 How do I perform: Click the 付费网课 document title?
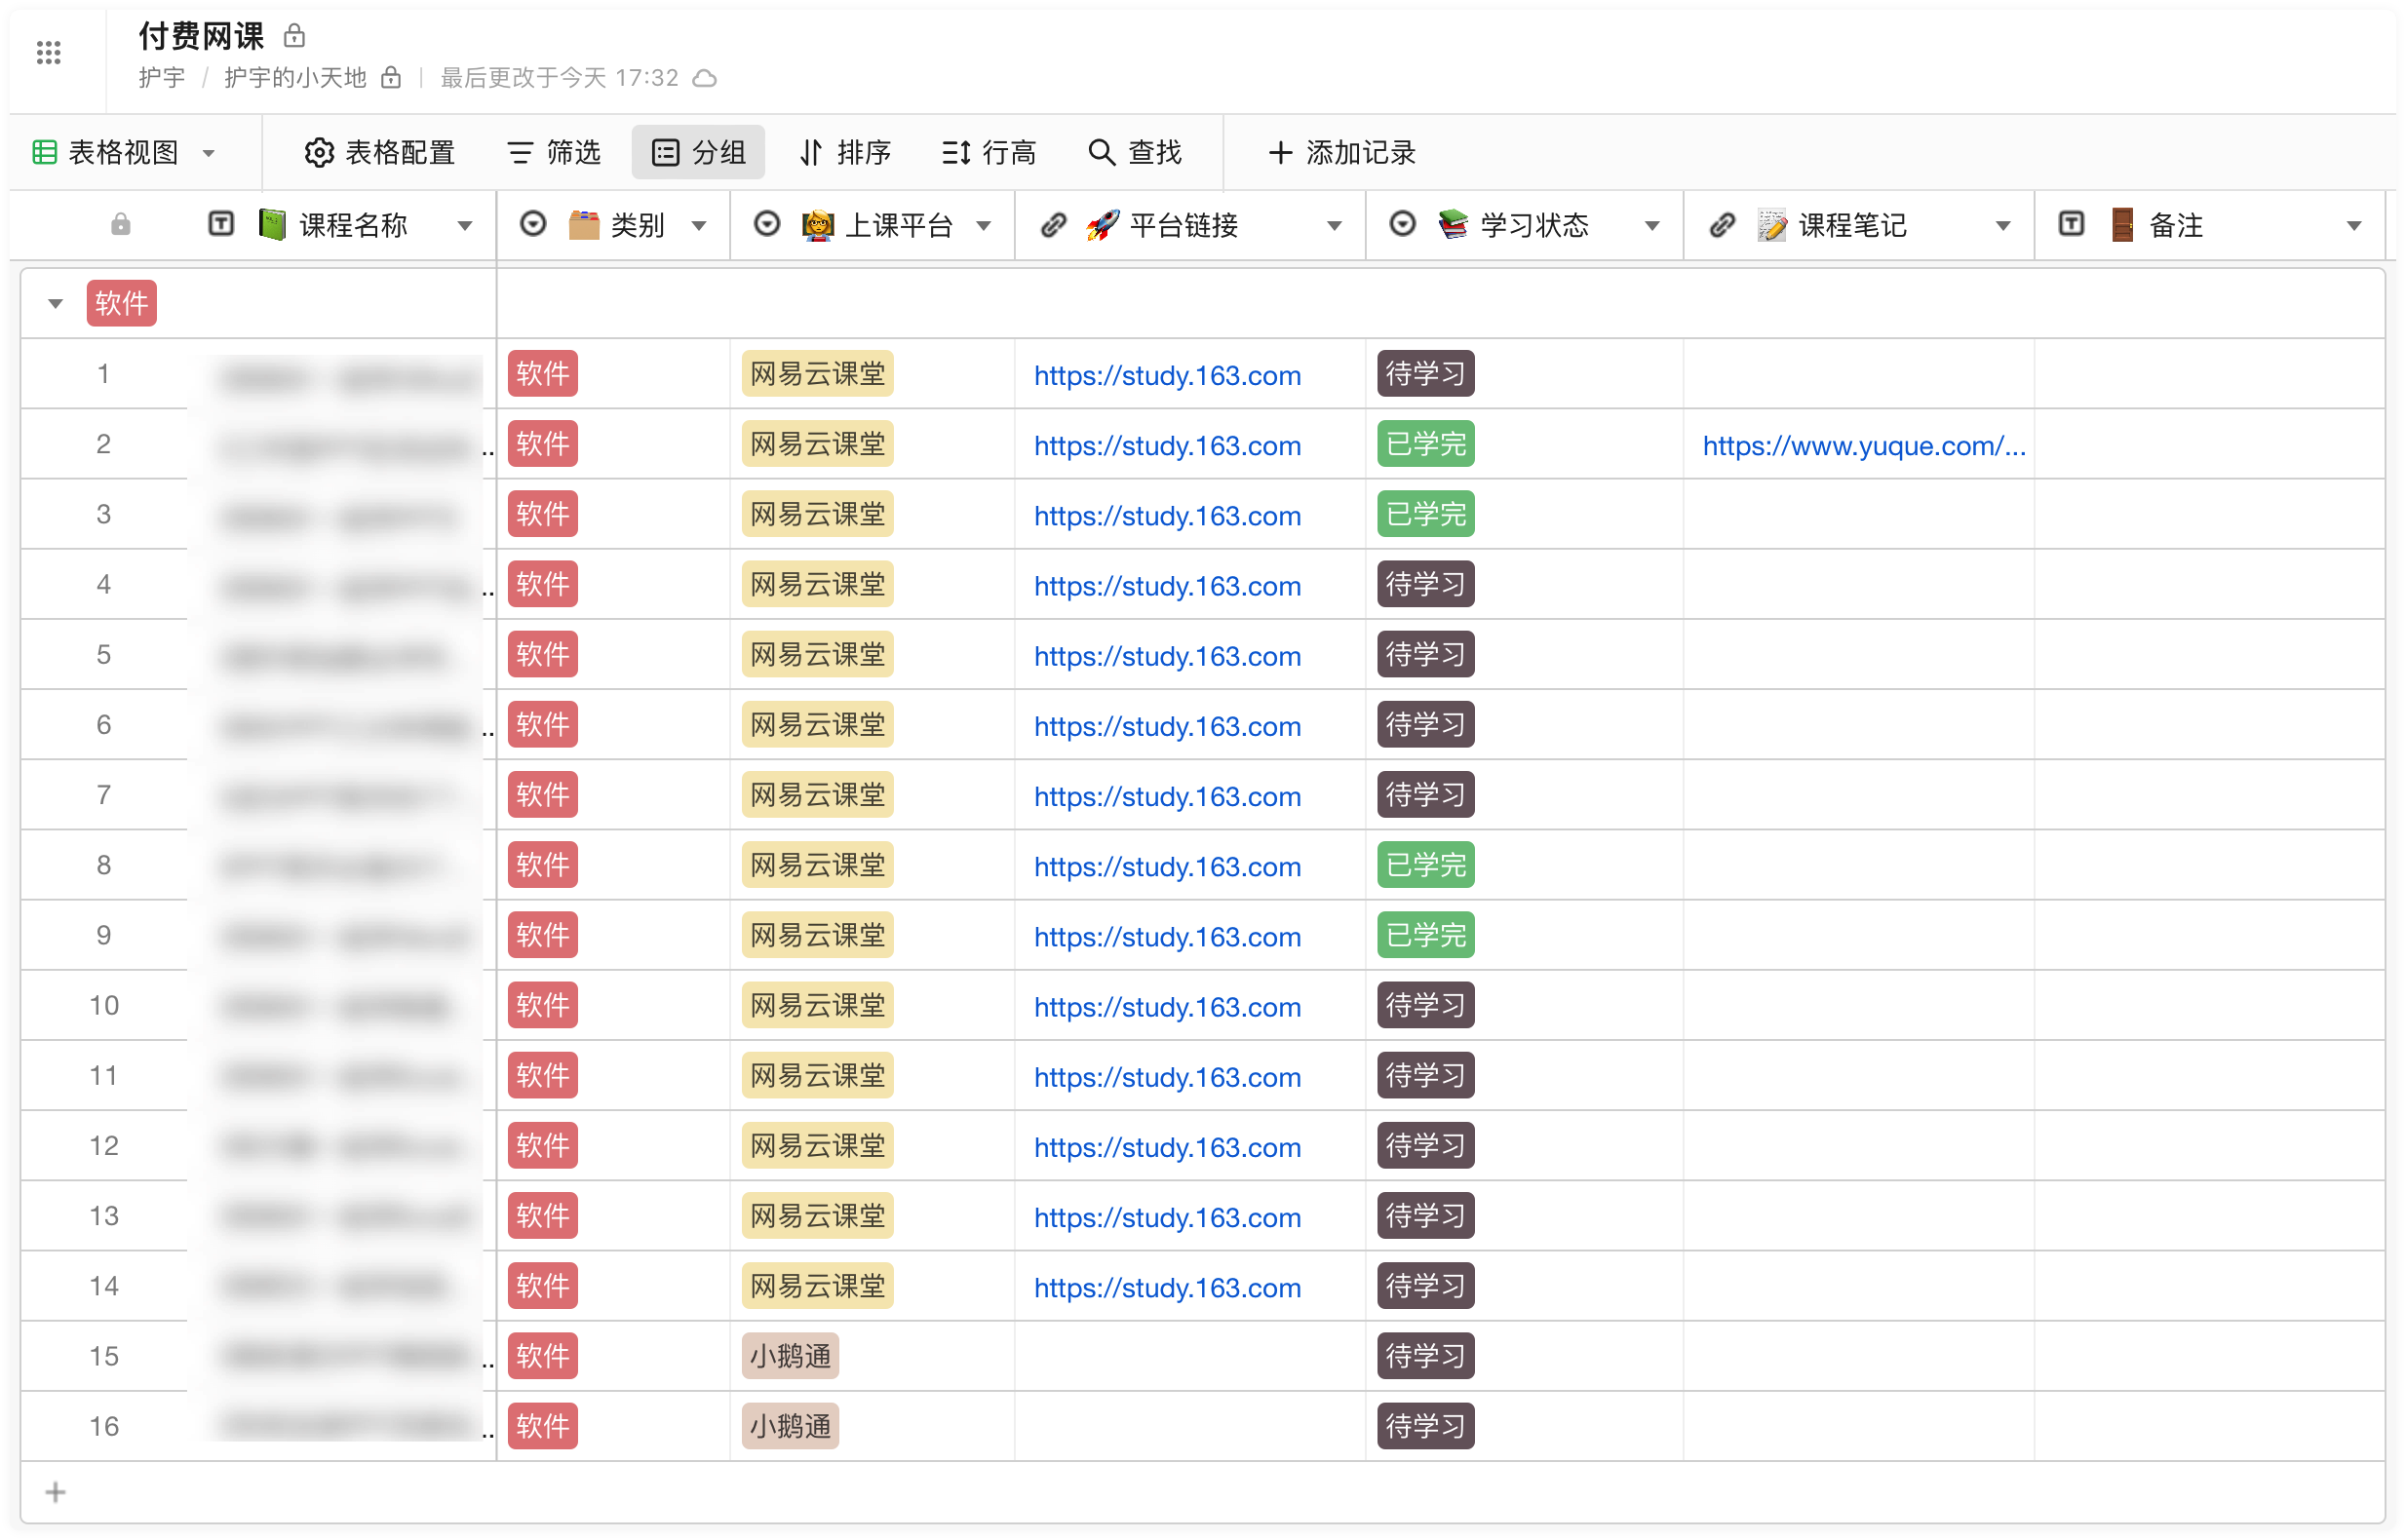(201, 36)
